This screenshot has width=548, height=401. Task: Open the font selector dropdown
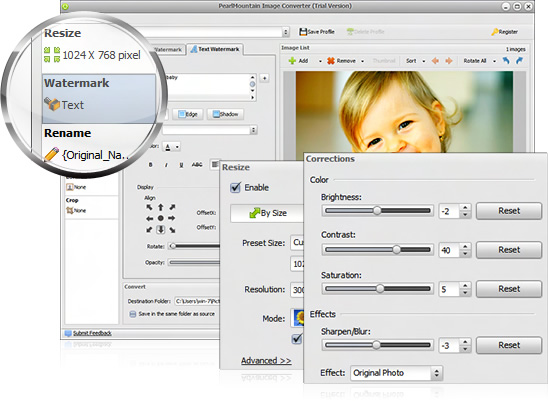point(254,130)
